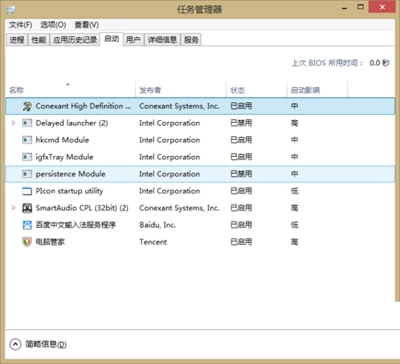This screenshot has width=400, height=364.
Task: Select the Conexant High Definition row name
Action: 83,106
